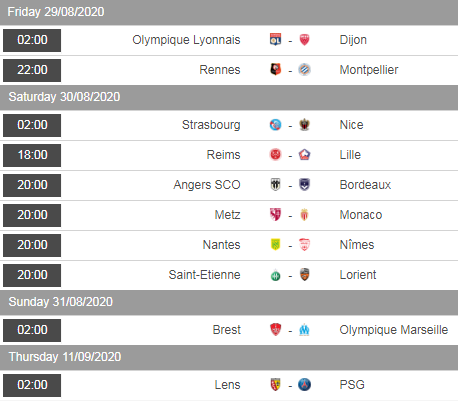The image size is (458, 401).
Task: Click the Saint-Etienne green badge
Action: click(275, 275)
